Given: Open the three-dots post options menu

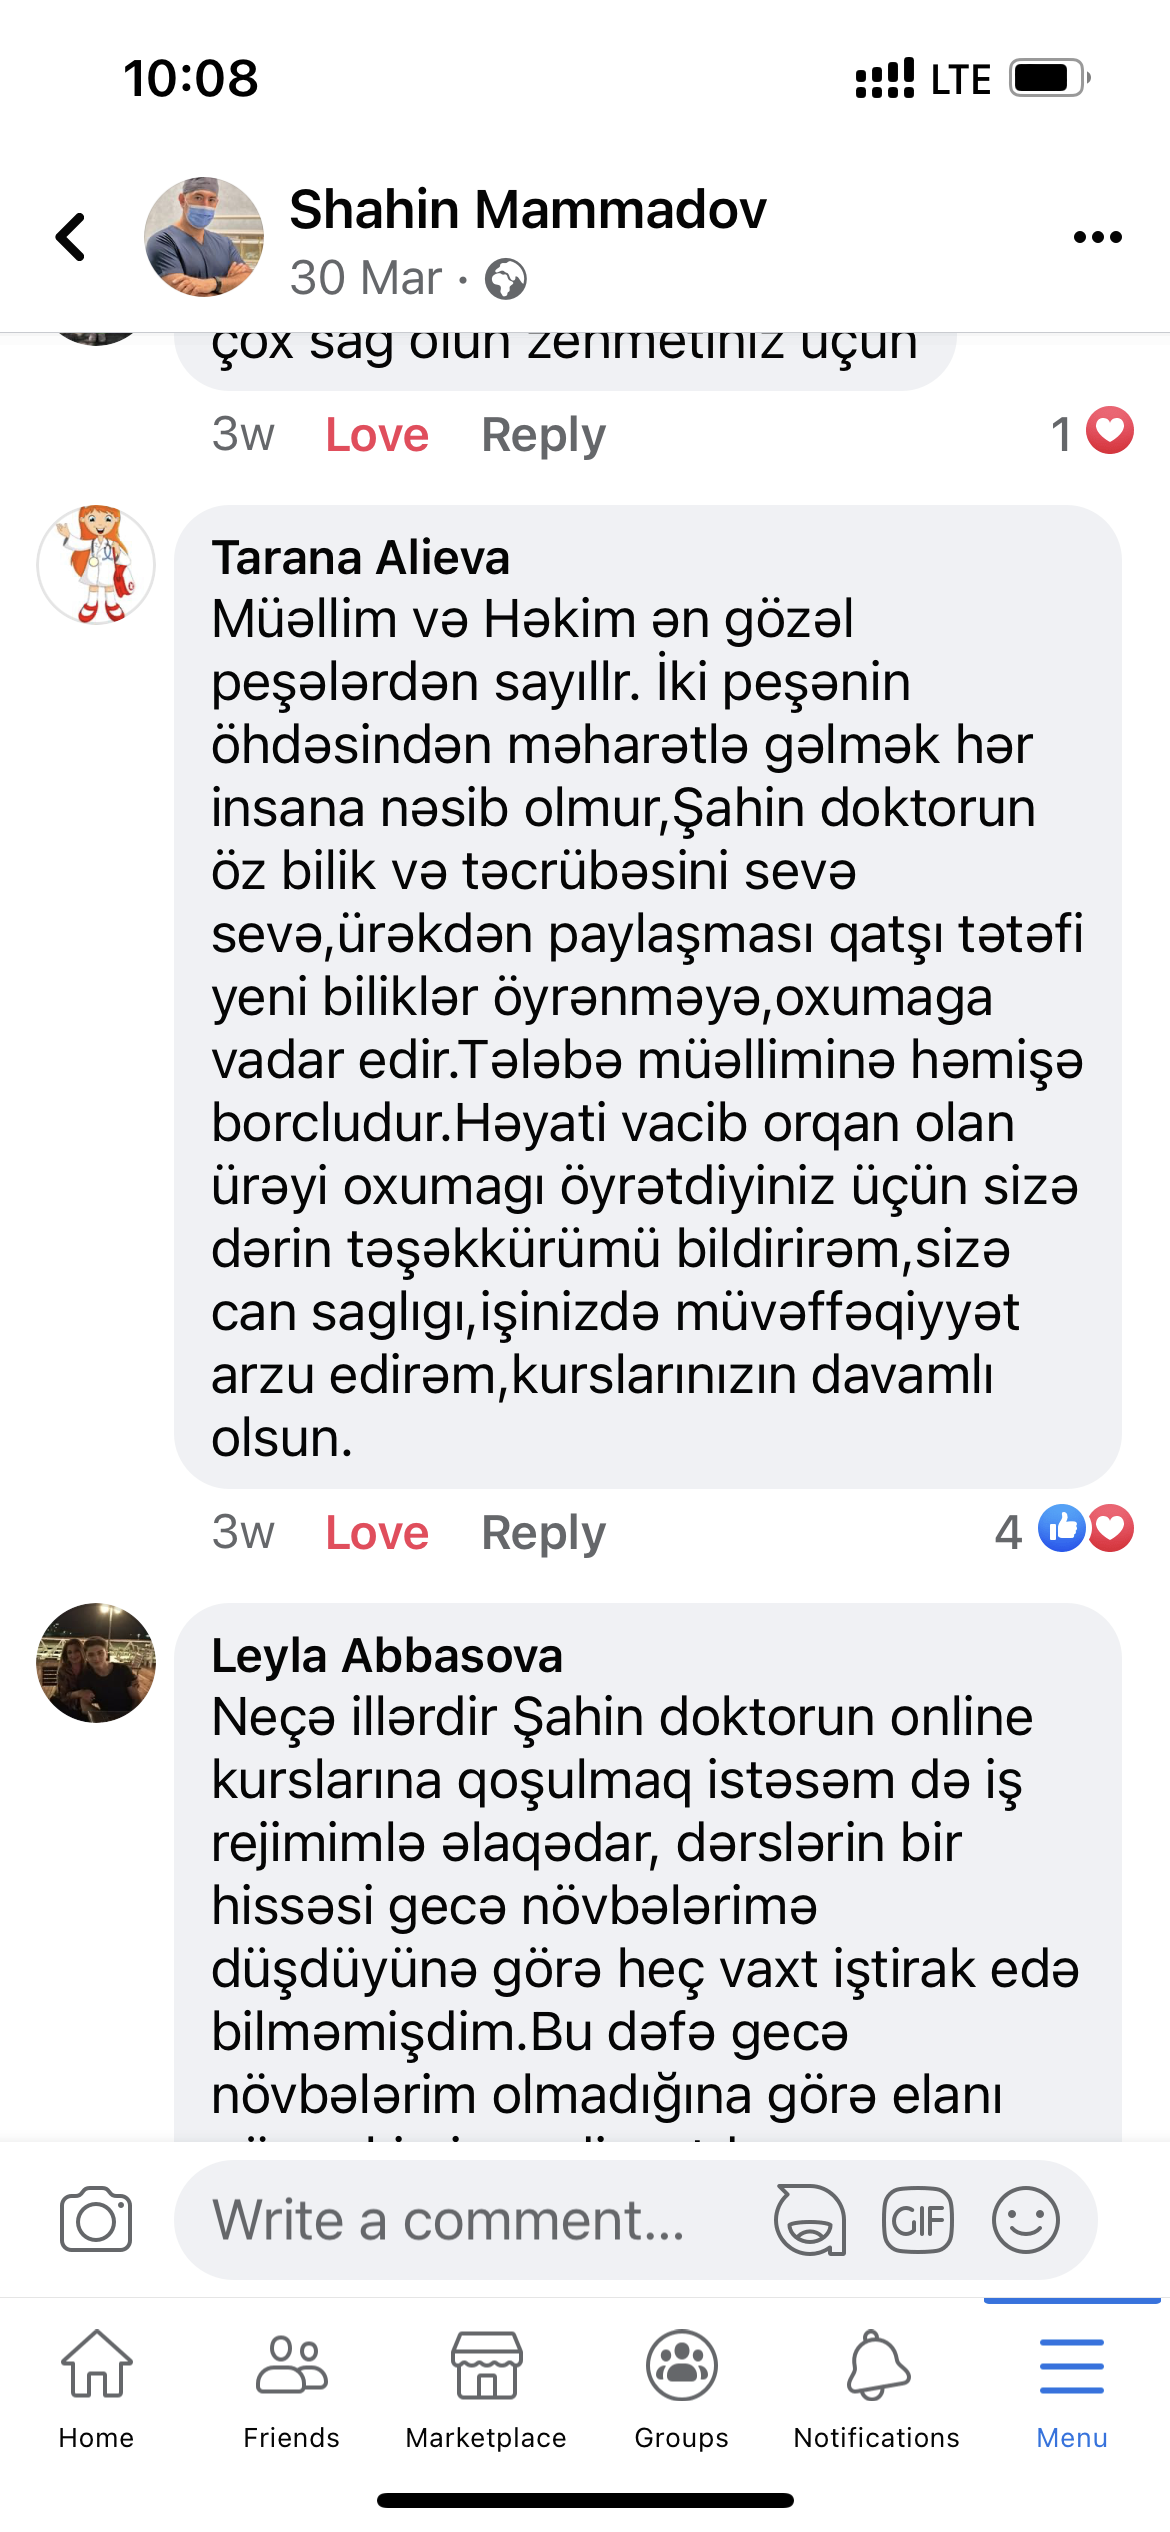Looking at the screenshot, I should click(1097, 237).
